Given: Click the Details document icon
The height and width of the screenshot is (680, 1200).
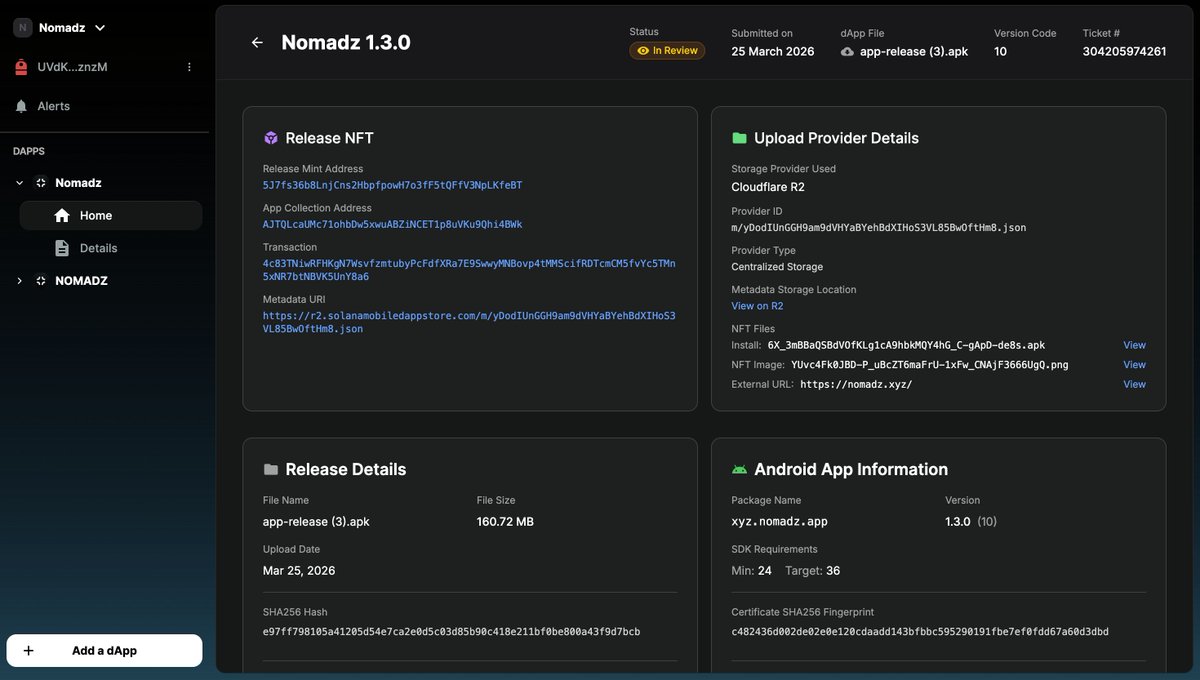Looking at the screenshot, I should tap(62, 248).
